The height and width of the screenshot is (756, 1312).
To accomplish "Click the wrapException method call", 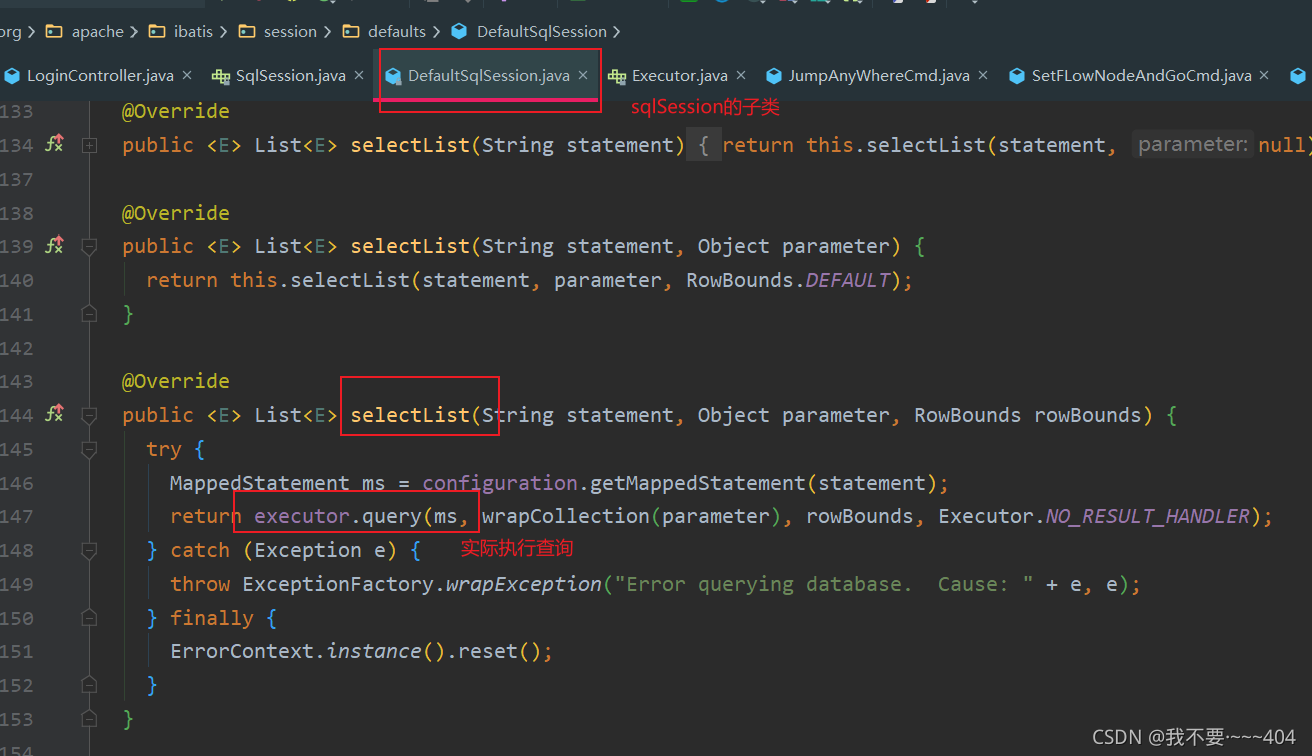I will click(524, 584).
